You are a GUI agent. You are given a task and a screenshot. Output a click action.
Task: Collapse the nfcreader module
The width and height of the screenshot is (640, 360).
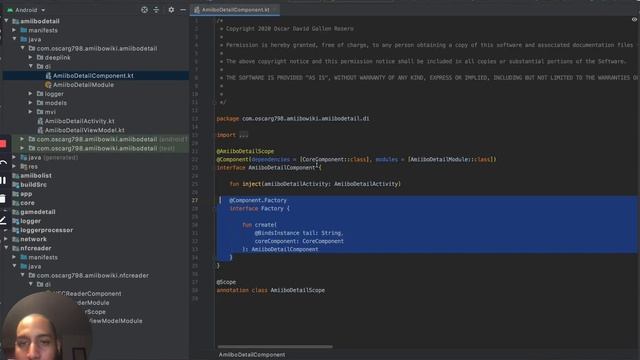pyautogui.click(x=6, y=248)
